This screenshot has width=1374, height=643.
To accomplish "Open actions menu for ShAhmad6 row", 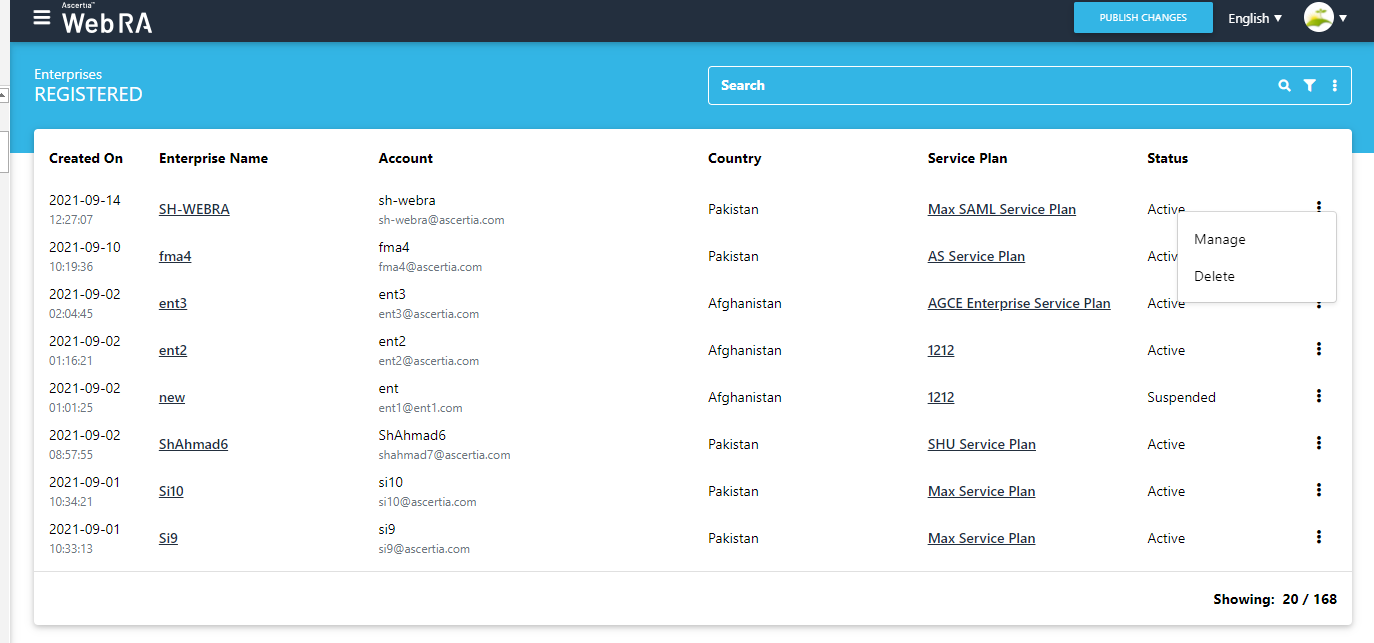I will (x=1318, y=443).
